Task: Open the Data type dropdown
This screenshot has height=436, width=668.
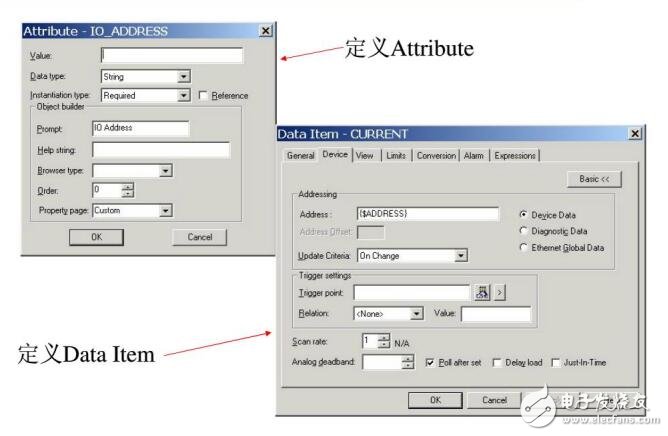Action: [x=183, y=76]
